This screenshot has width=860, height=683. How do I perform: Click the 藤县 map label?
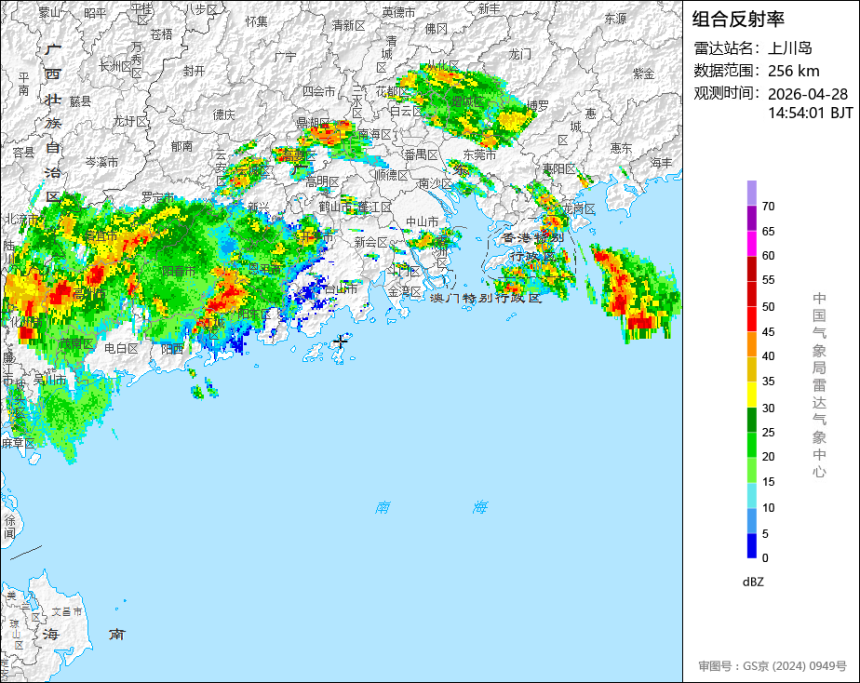81,101
